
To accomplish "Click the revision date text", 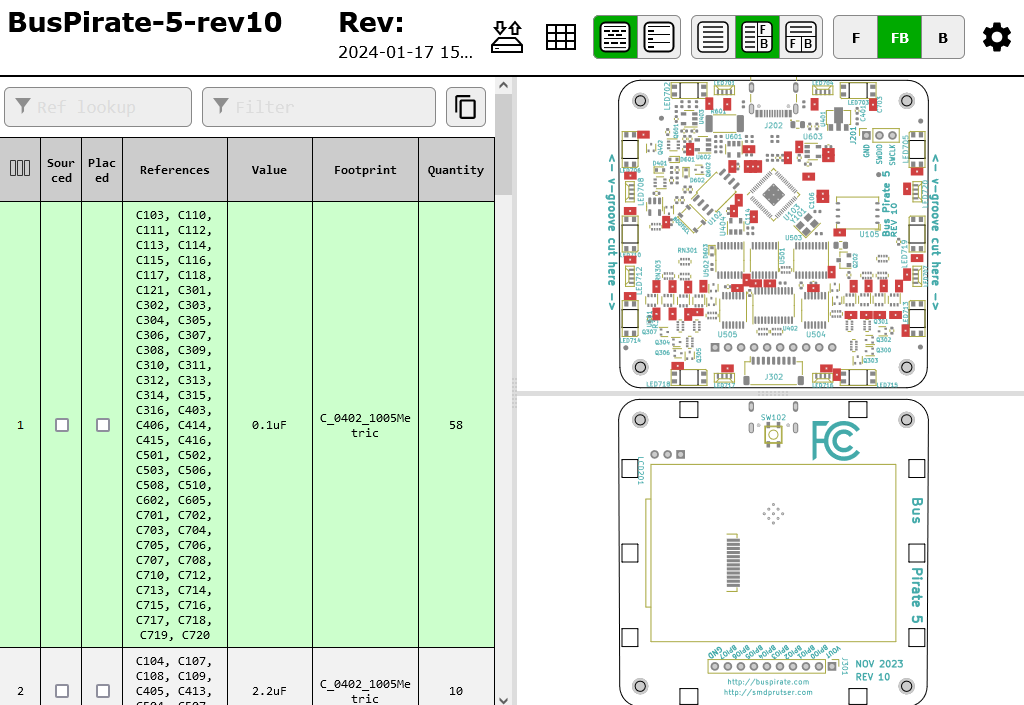I will pos(405,52).
